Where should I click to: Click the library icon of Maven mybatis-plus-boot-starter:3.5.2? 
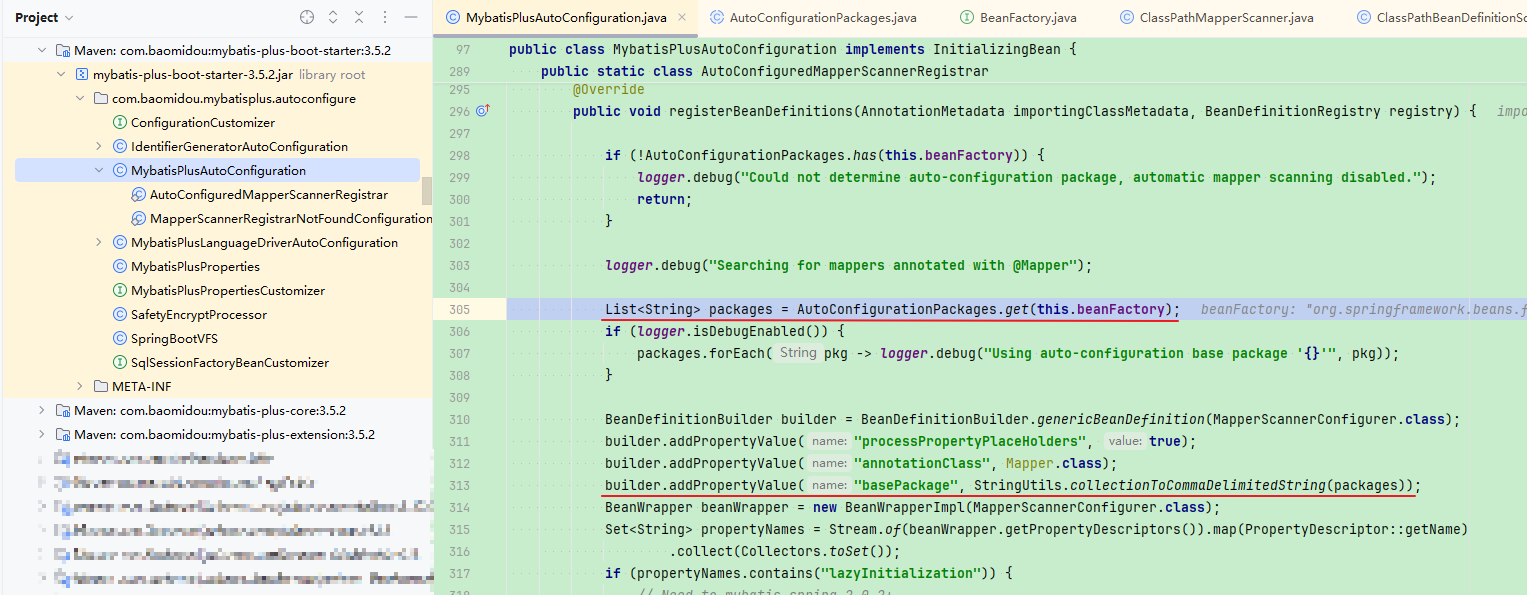click(63, 51)
